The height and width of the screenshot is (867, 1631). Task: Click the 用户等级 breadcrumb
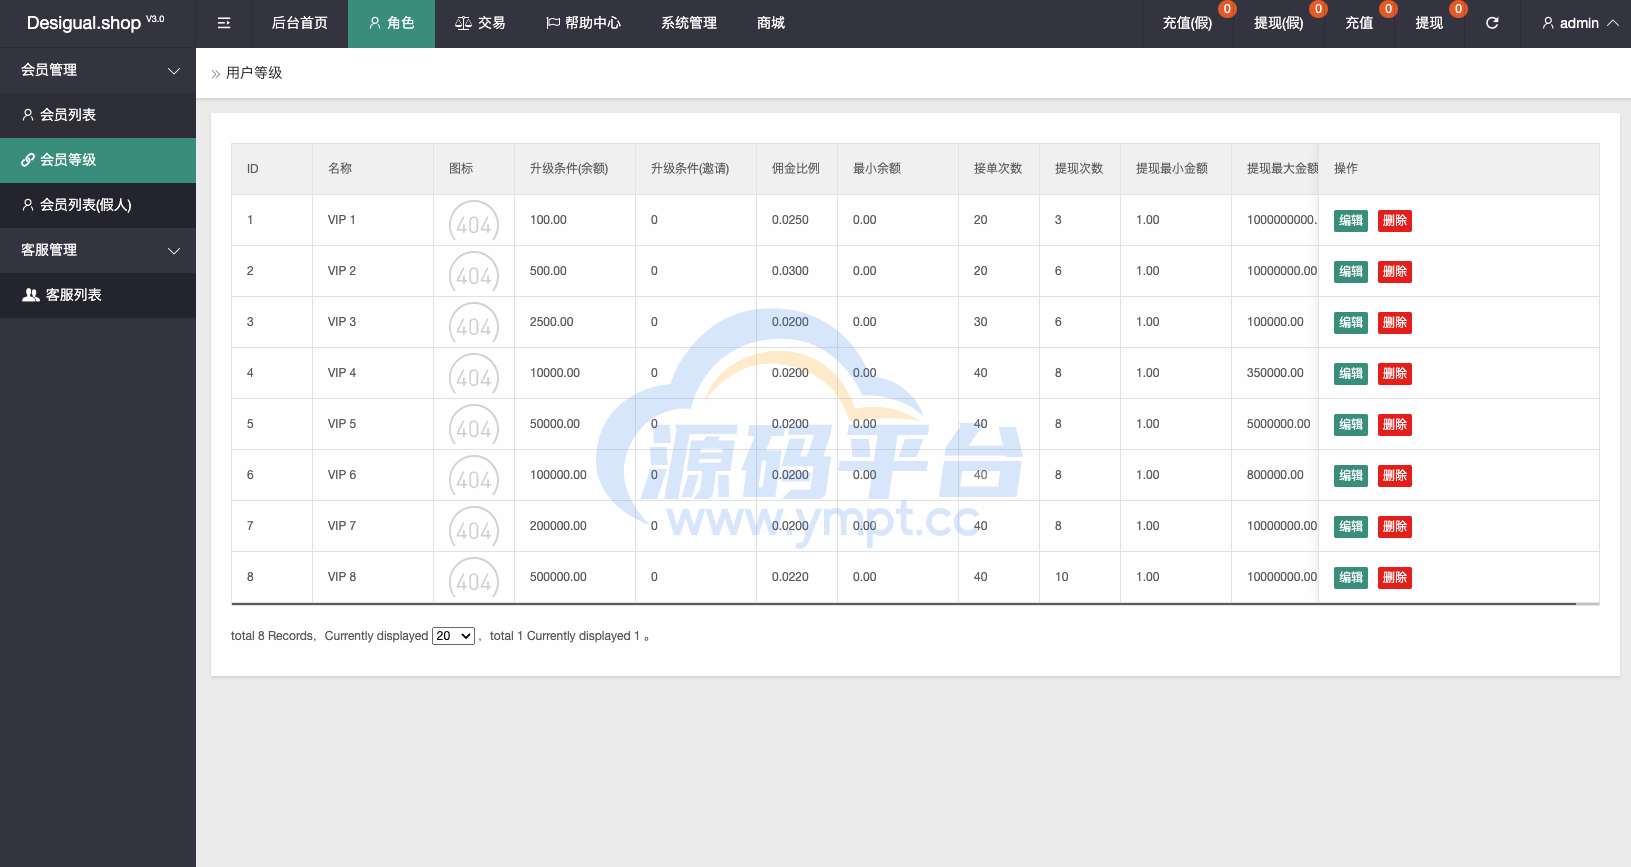coord(254,73)
